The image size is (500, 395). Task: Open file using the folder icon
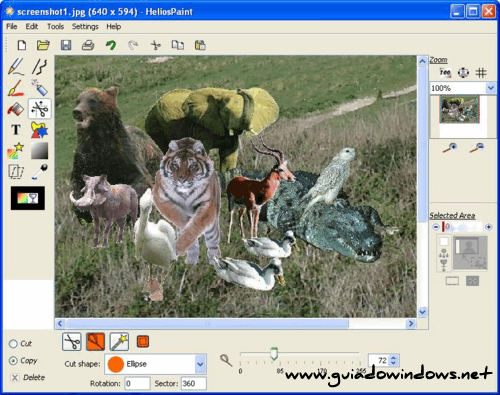pyautogui.click(x=43, y=45)
